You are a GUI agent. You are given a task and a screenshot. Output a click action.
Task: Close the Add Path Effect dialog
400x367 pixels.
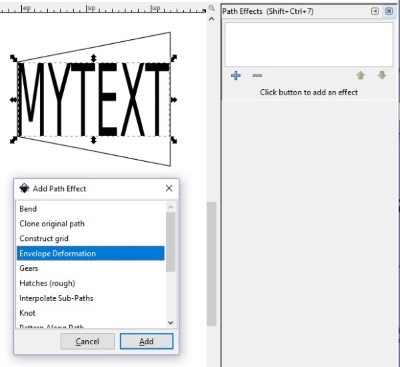[169, 188]
